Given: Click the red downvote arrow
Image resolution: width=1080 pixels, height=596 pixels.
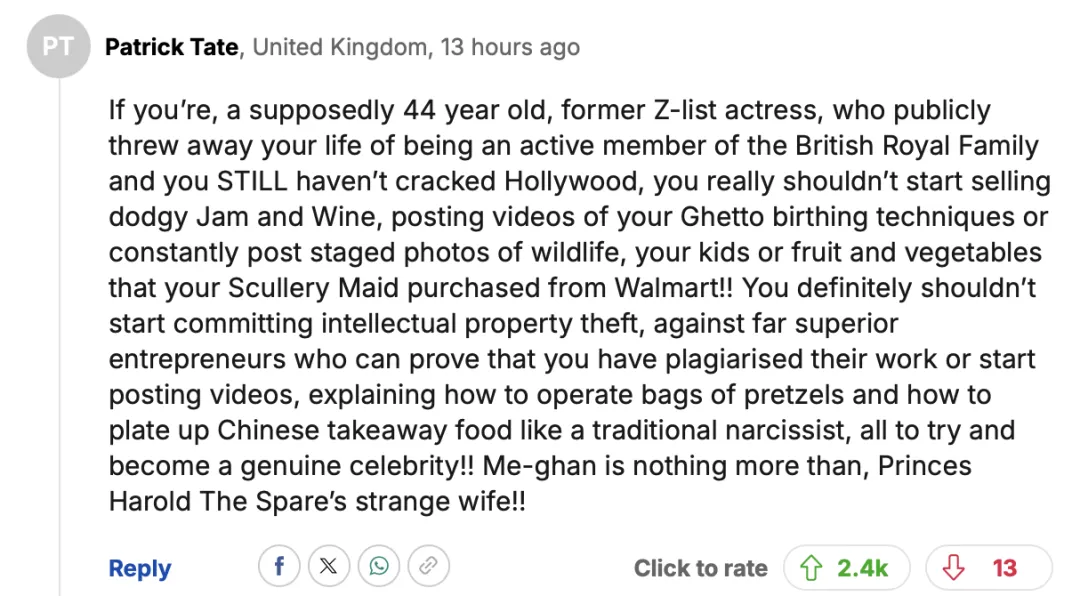Looking at the screenshot, I should click(954, 568).
